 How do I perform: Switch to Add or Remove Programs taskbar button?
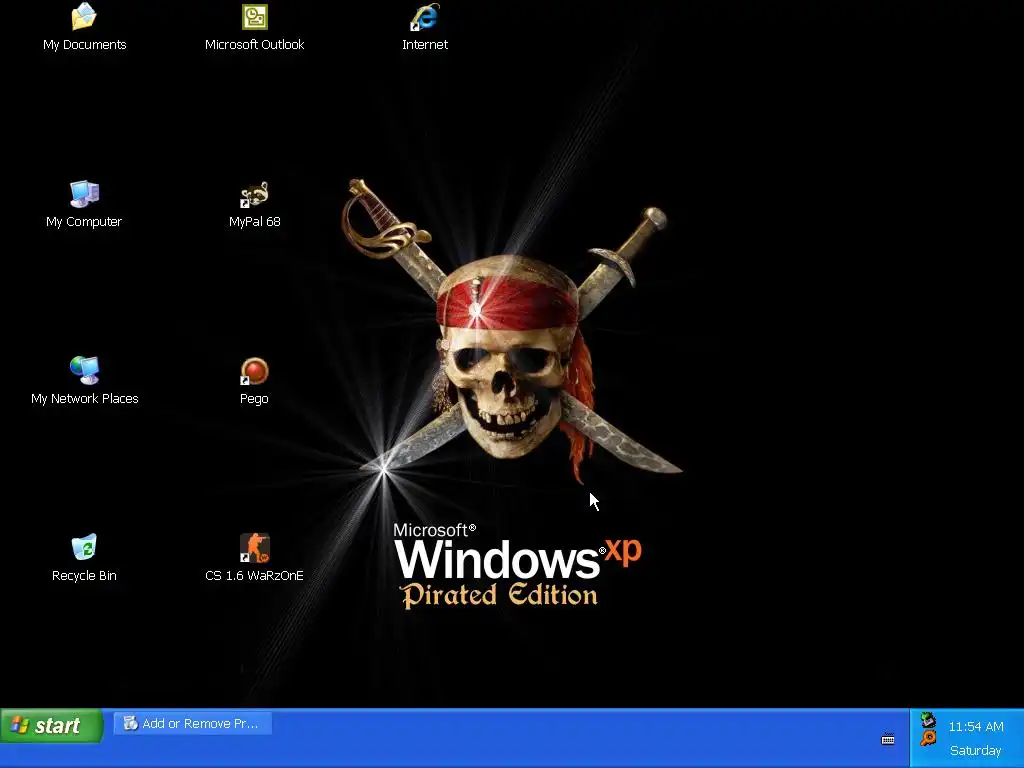(193, 724)
